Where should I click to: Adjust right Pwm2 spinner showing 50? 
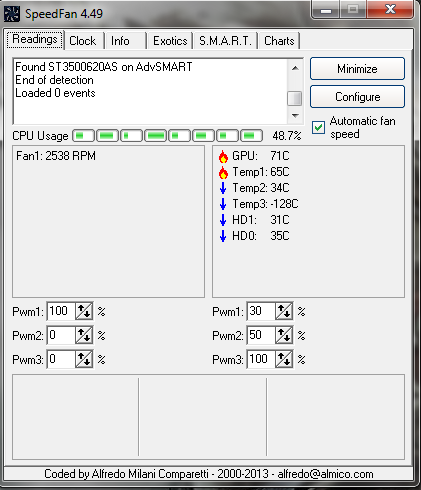click(x=284, y=335)
